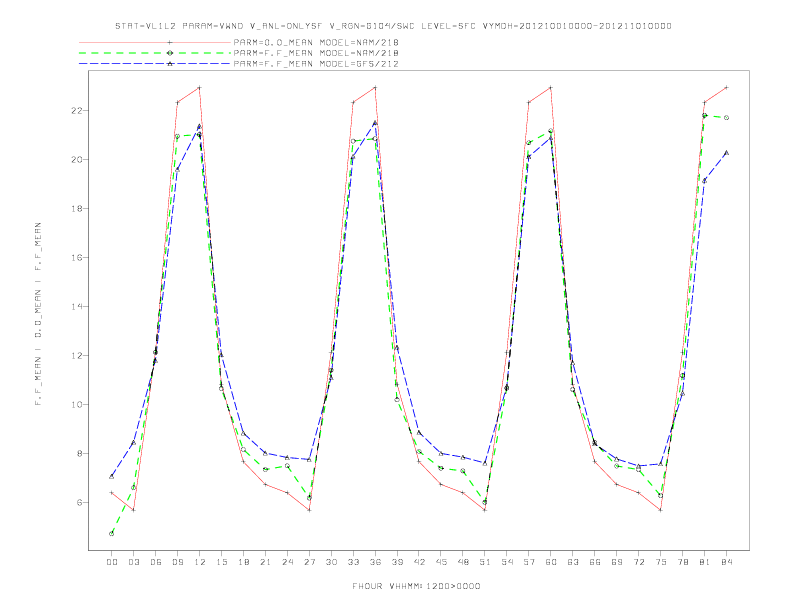
Task: Click x-axis tick label 33
Action: pyautogui.click(x=353, y=562)
